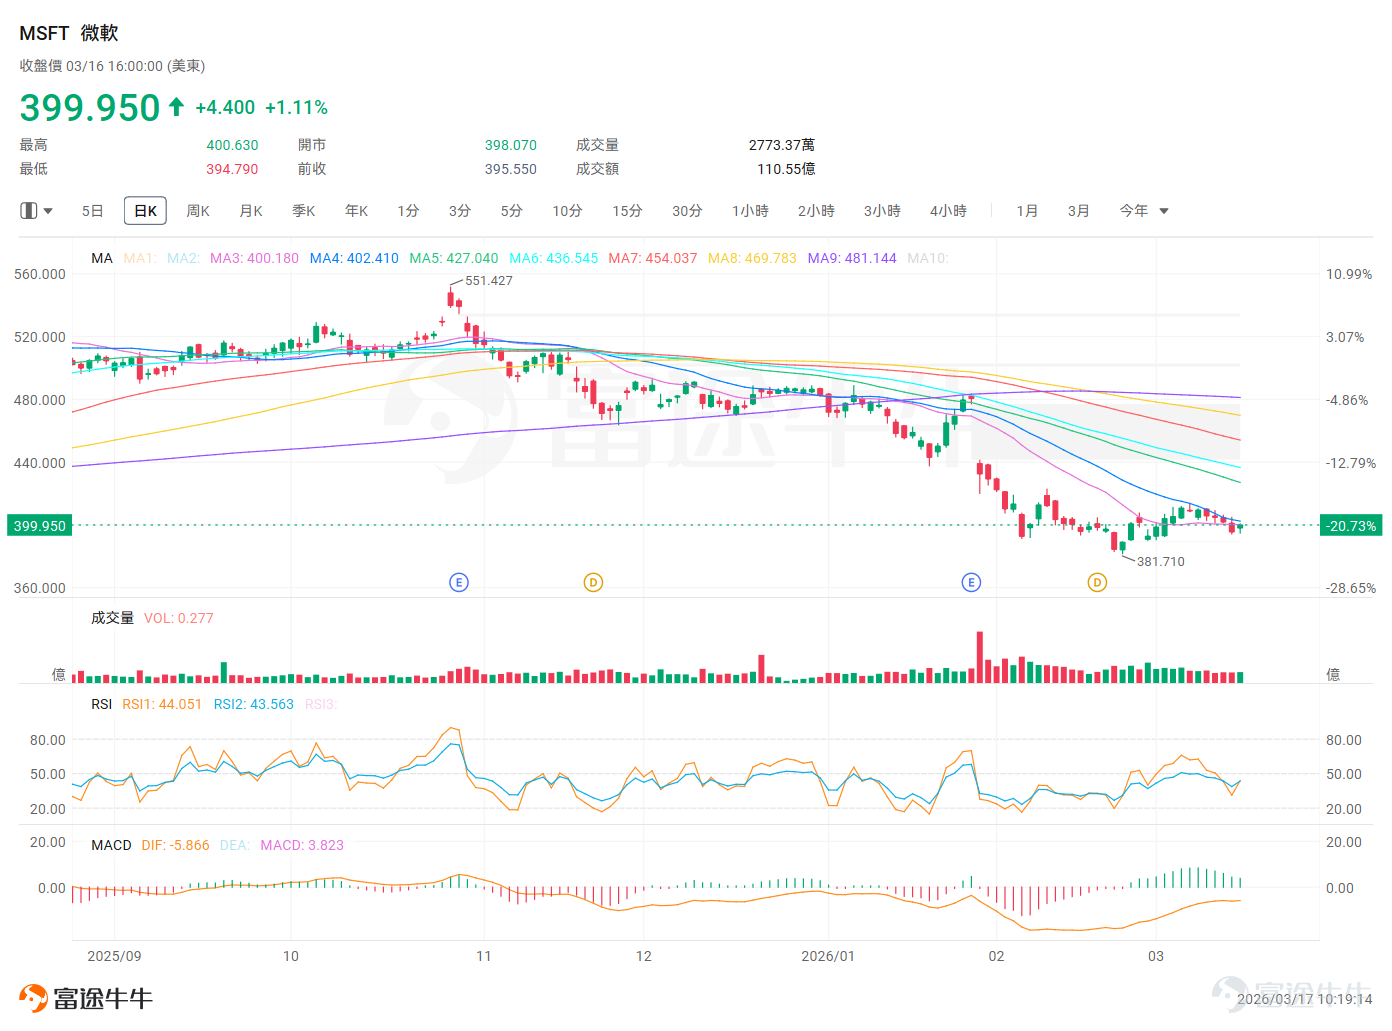Click the 開市 value 398.070
This screenshot has height=1031, width=1392.
point(511,145)
